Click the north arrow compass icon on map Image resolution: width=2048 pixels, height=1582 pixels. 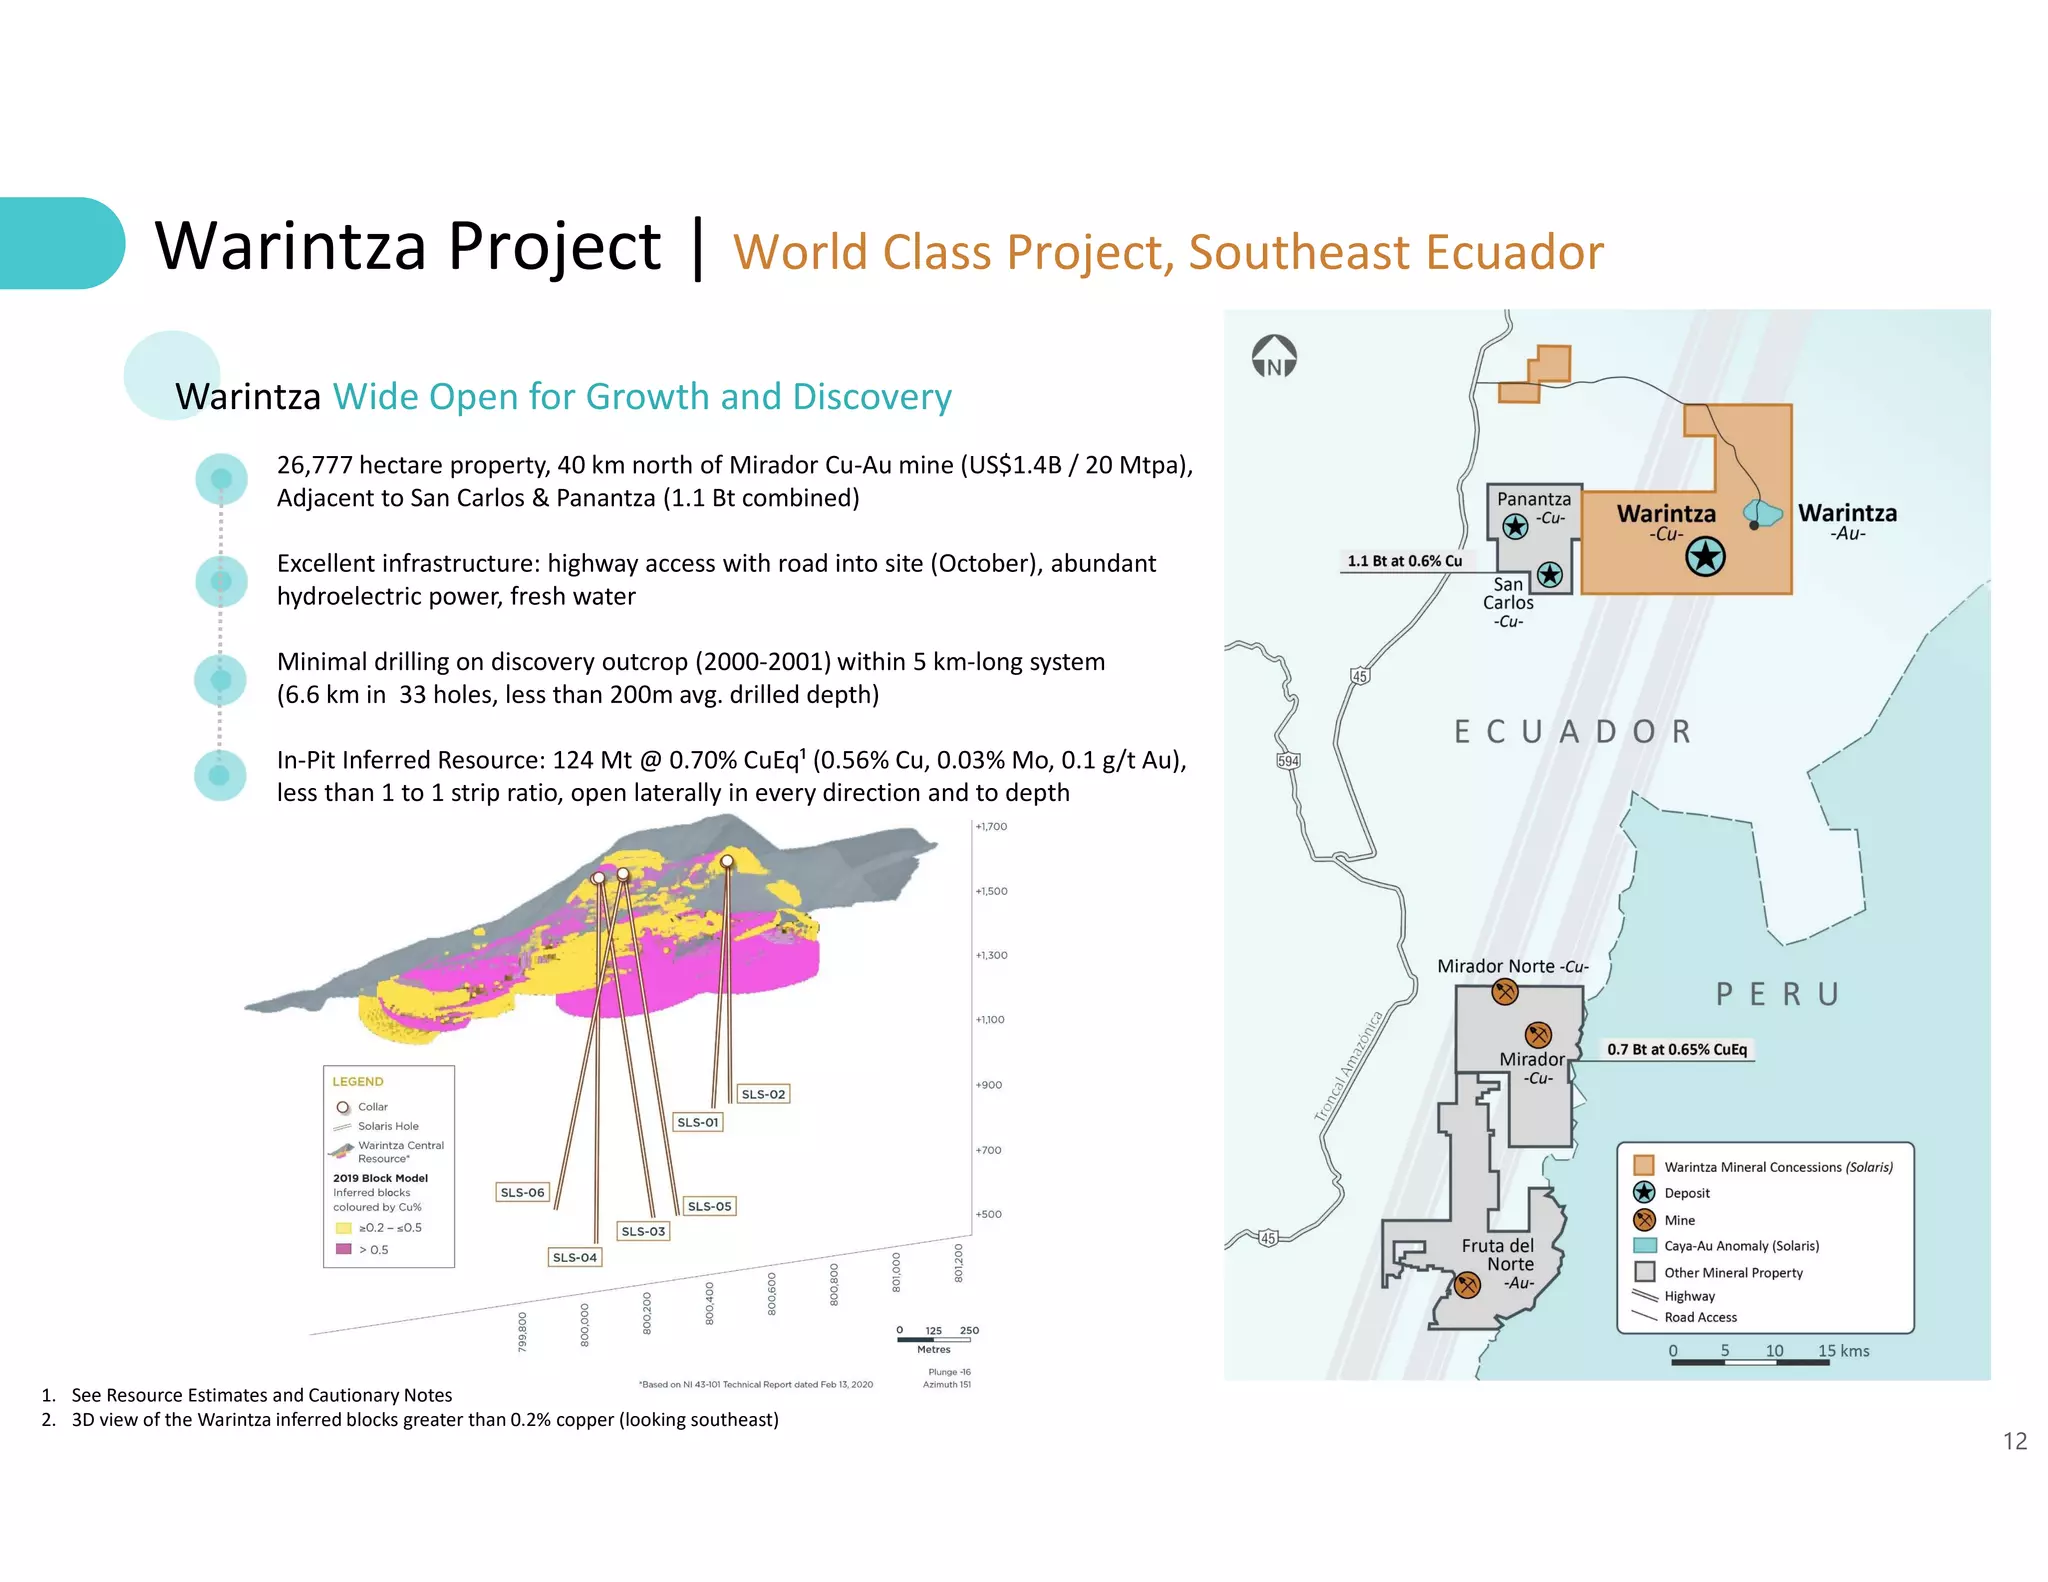coord(1274,357)
